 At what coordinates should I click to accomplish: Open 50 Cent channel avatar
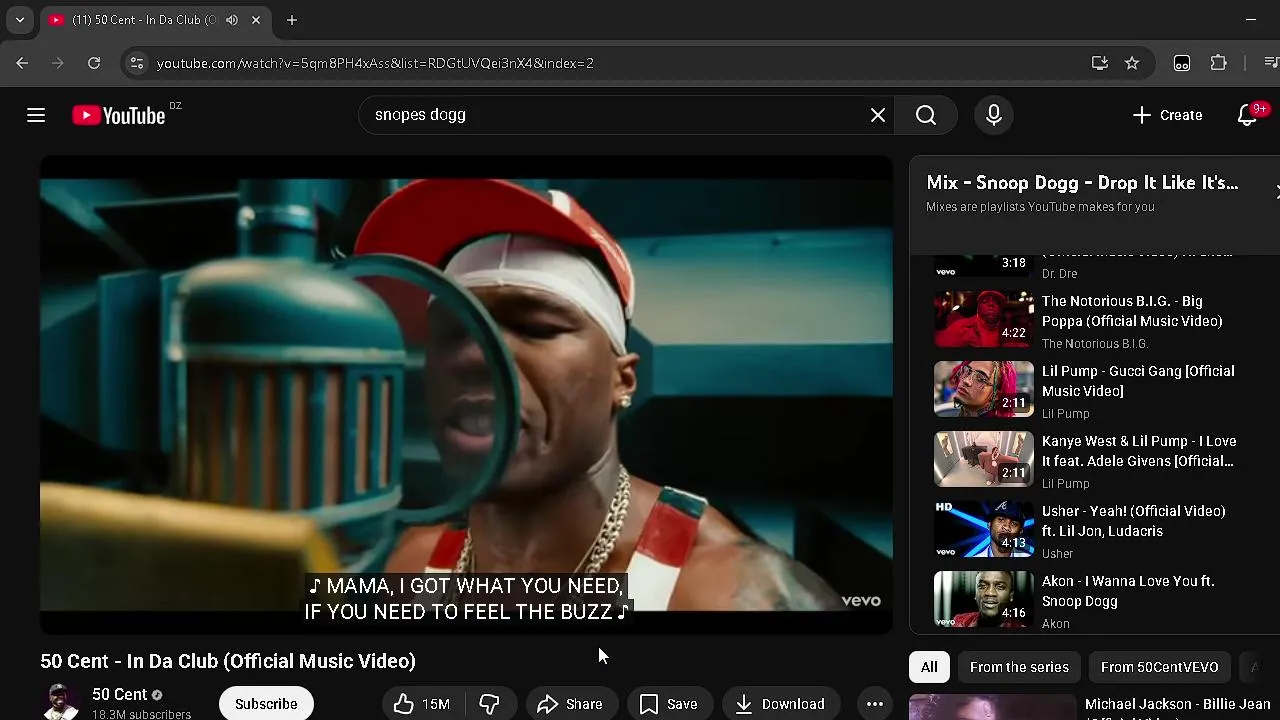[60, 702]
